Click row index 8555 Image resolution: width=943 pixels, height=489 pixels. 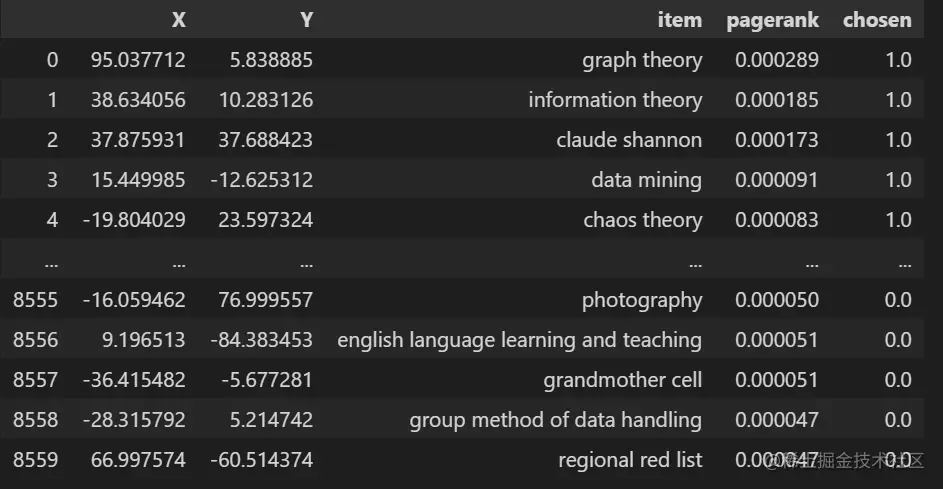pos(35,300)
